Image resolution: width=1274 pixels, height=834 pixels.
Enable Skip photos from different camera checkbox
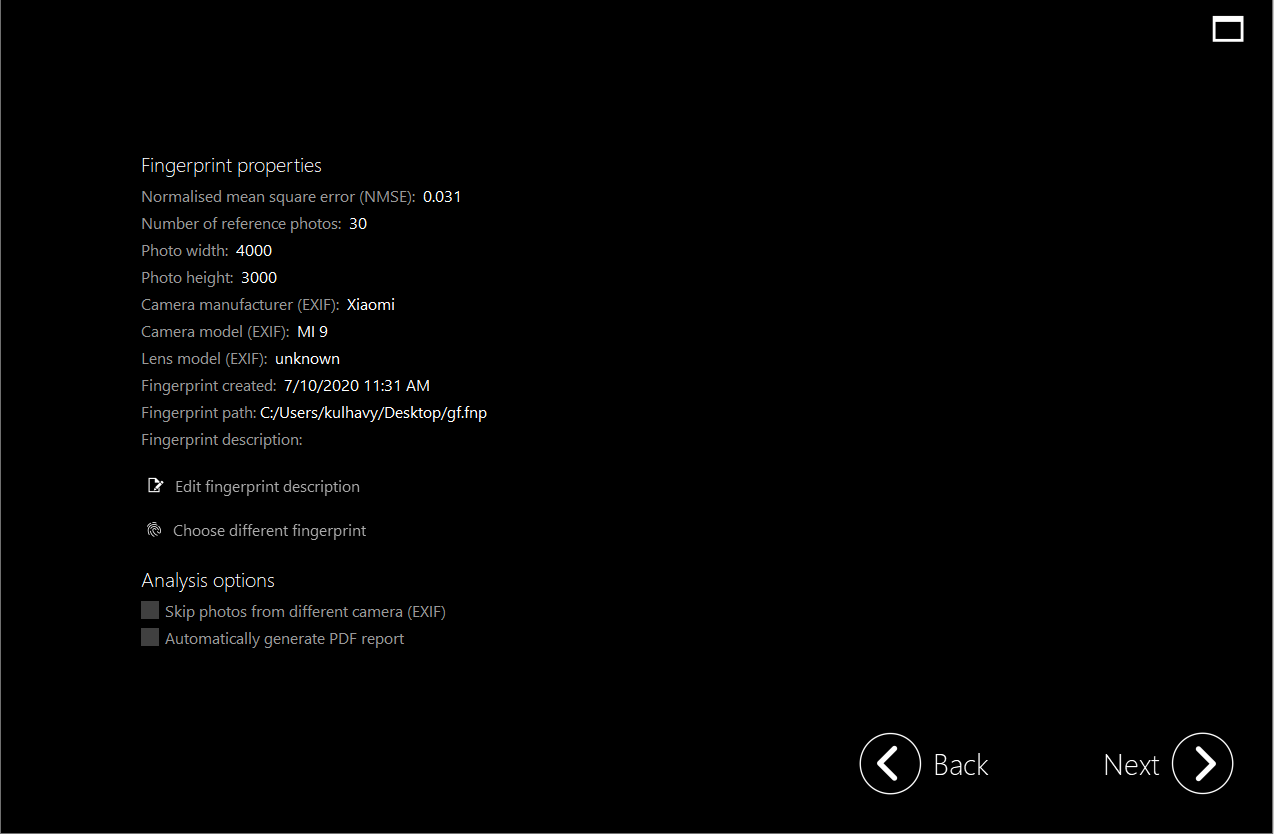coord(150,611)
